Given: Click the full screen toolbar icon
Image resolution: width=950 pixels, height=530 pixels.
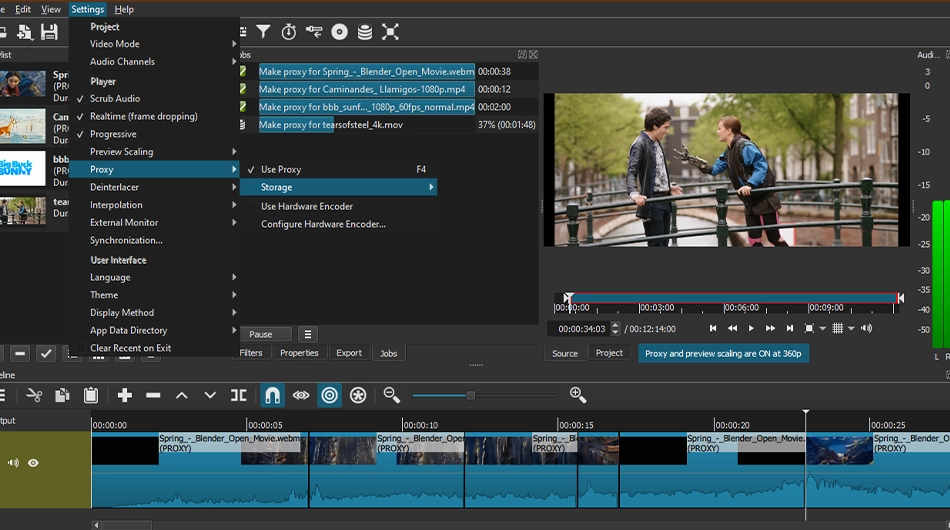Looking at the screenshot, I should (390, 31).
